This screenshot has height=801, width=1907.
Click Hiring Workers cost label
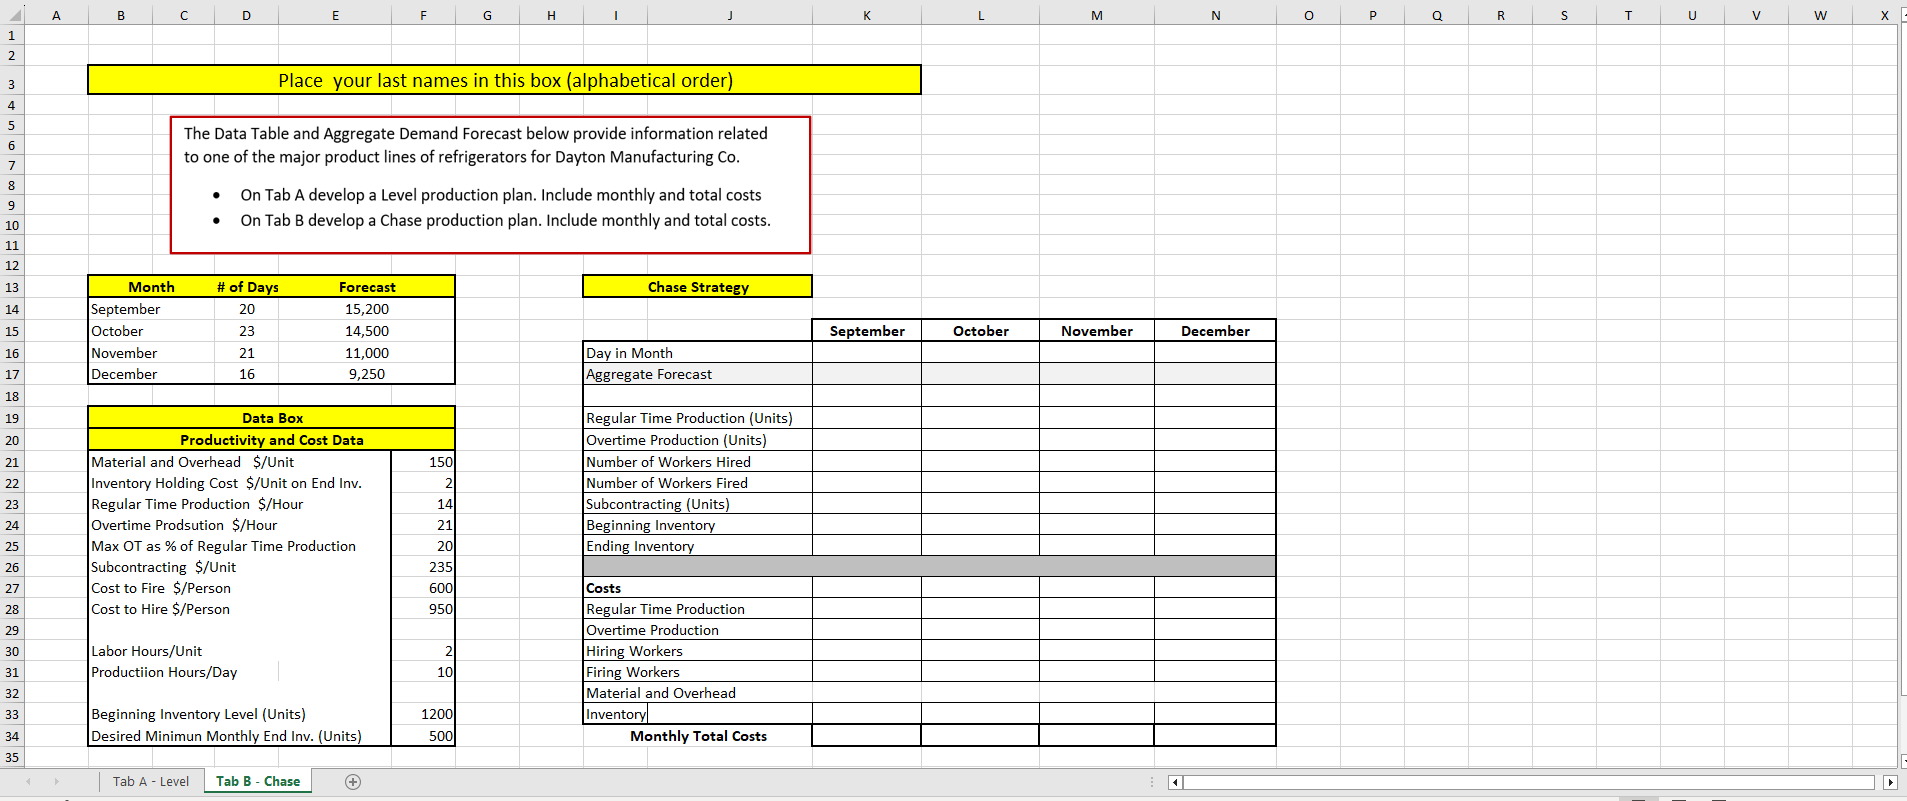(x=634, y=651)
